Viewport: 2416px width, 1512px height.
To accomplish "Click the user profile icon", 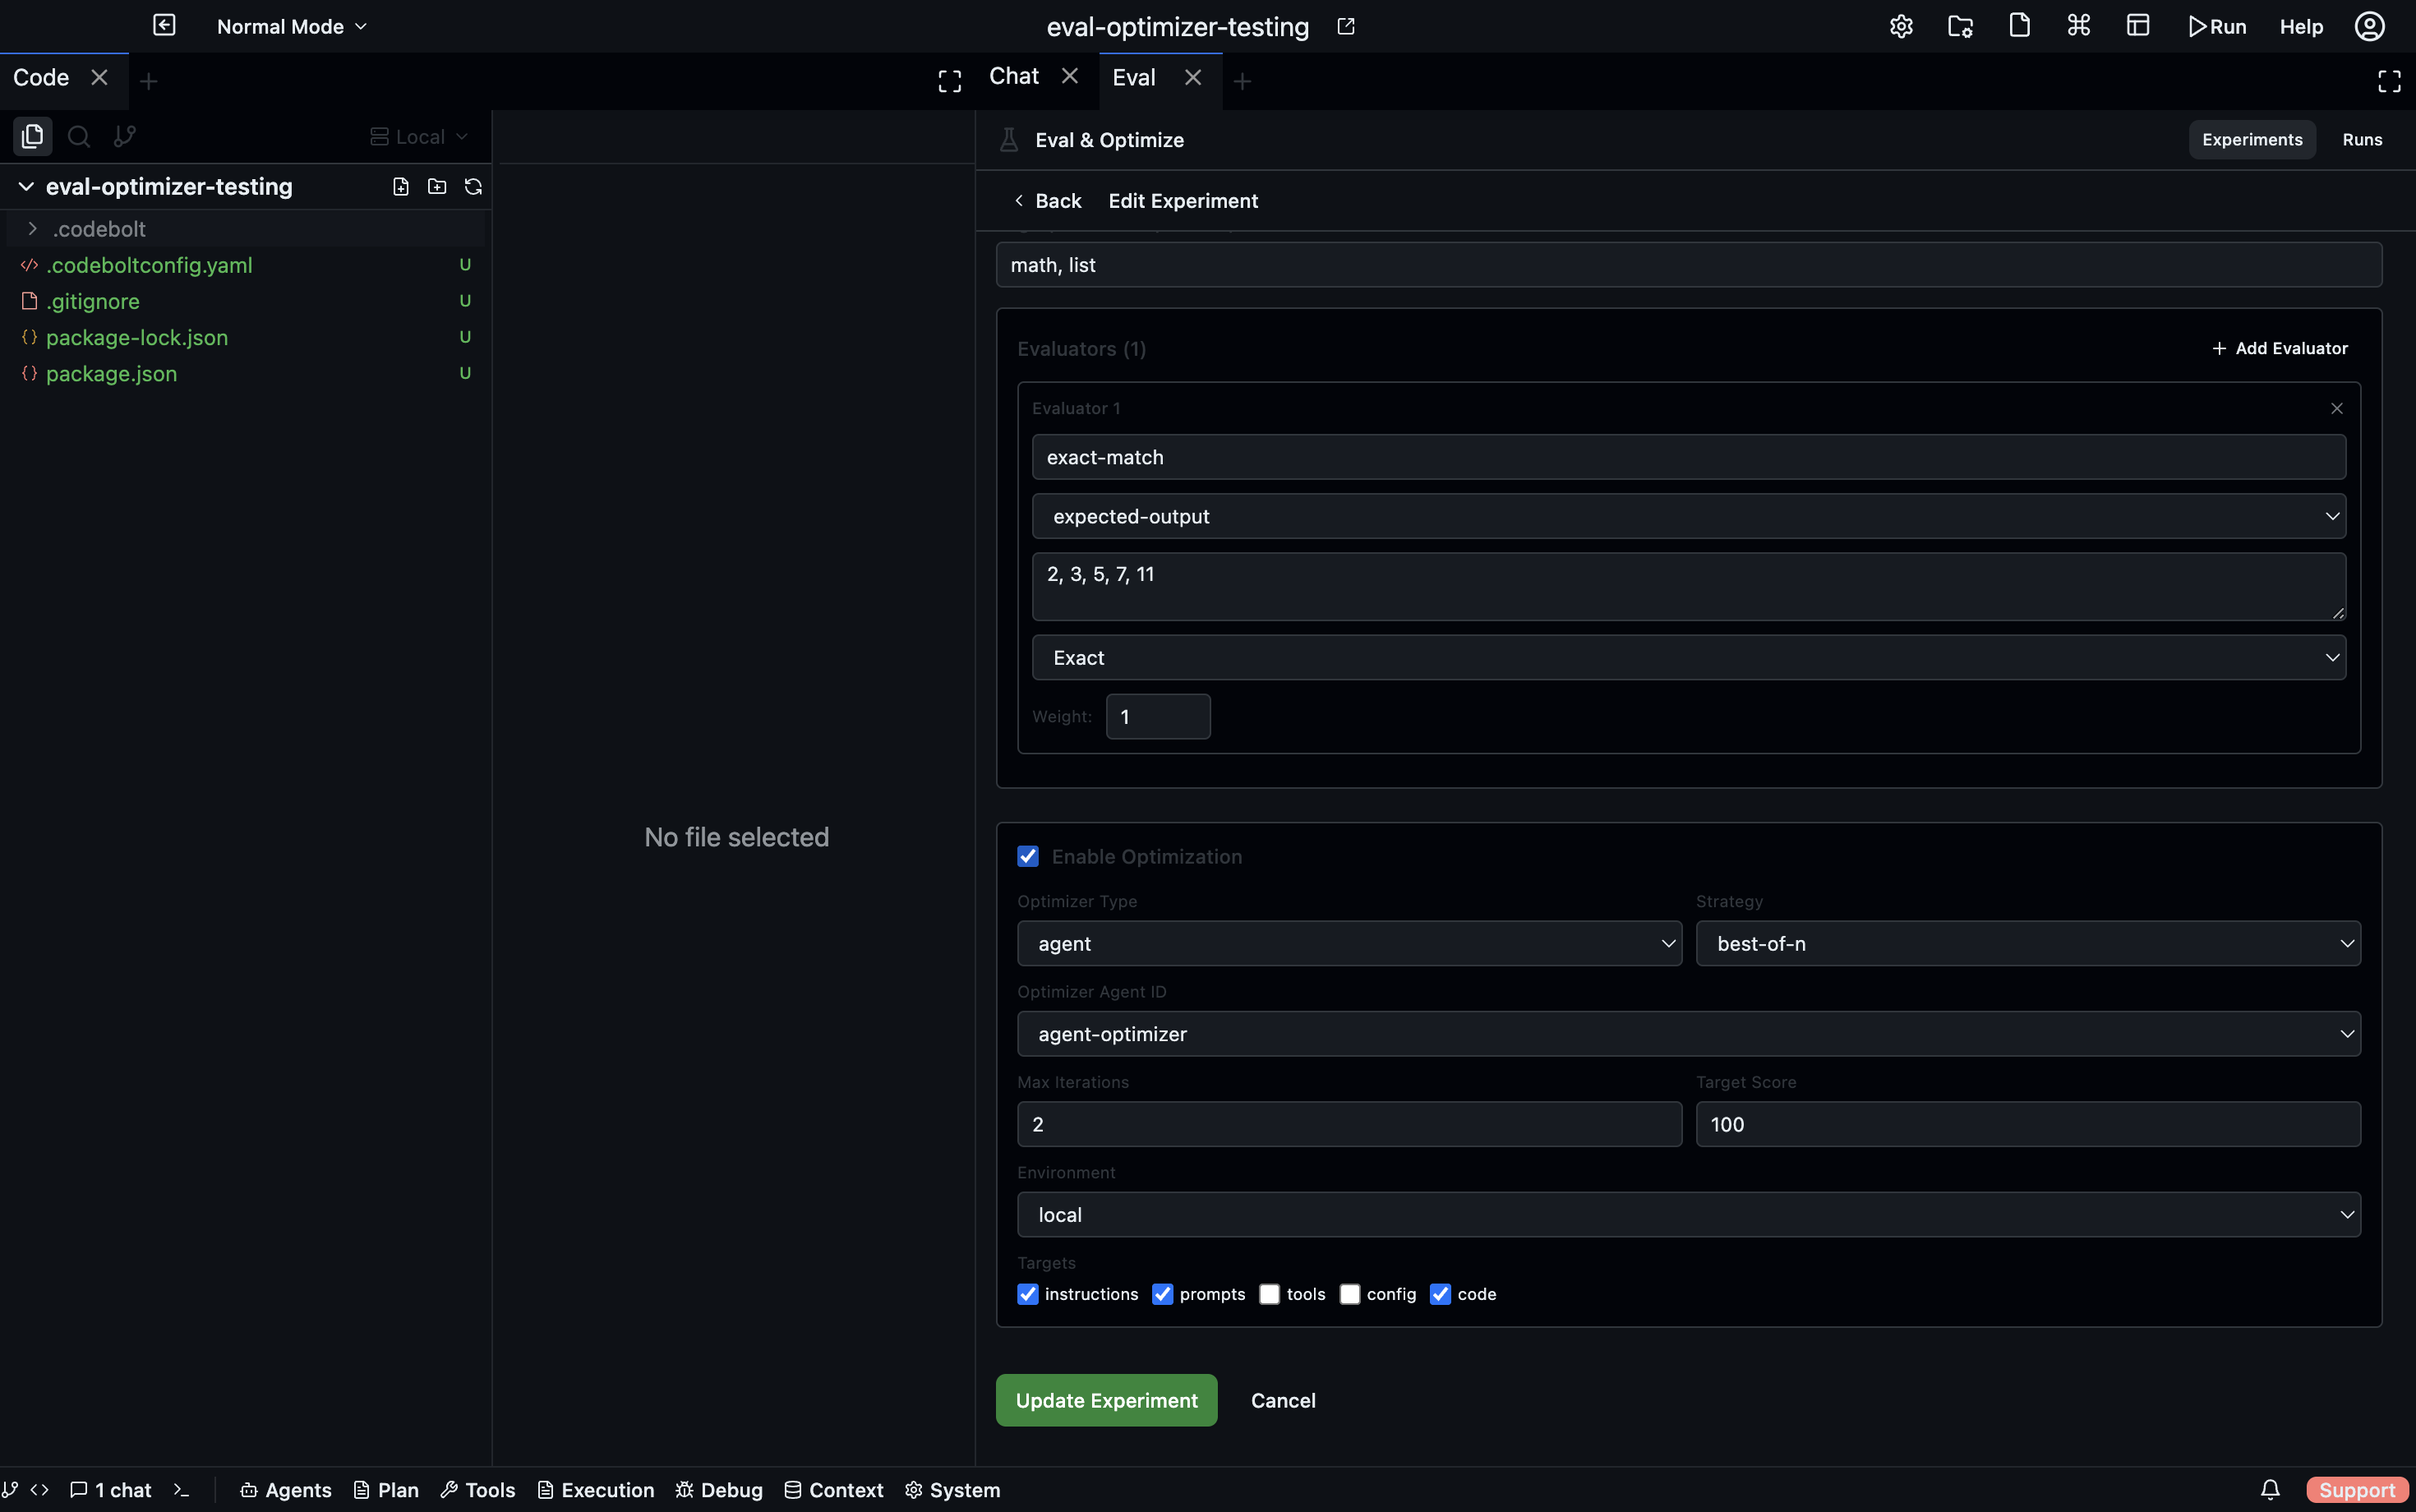I will pos(2369,27).
